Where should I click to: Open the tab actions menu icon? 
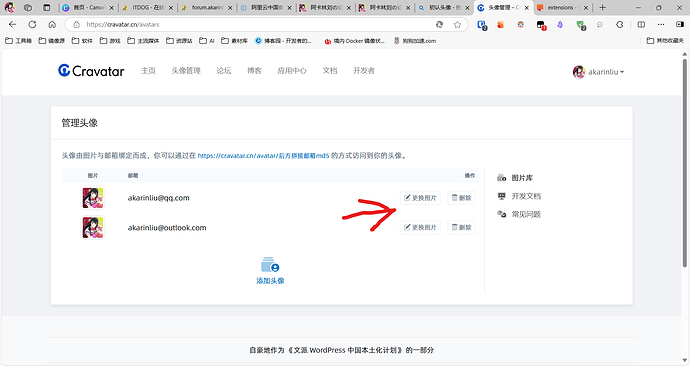pos(47,7)
